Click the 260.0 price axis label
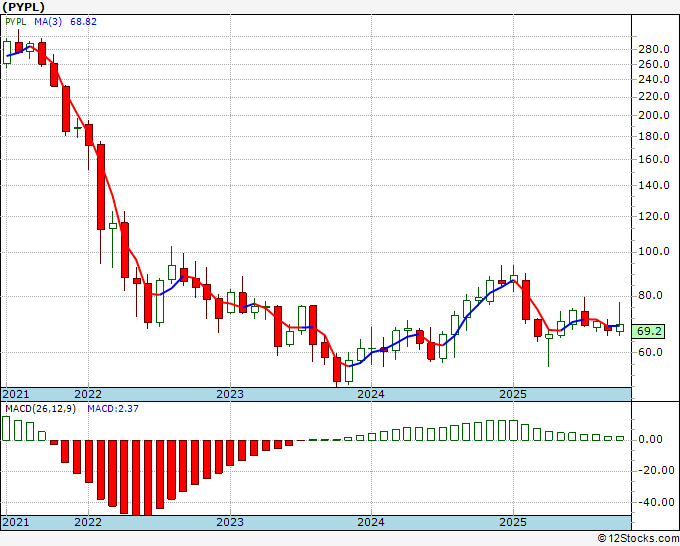 coord(654,64)
